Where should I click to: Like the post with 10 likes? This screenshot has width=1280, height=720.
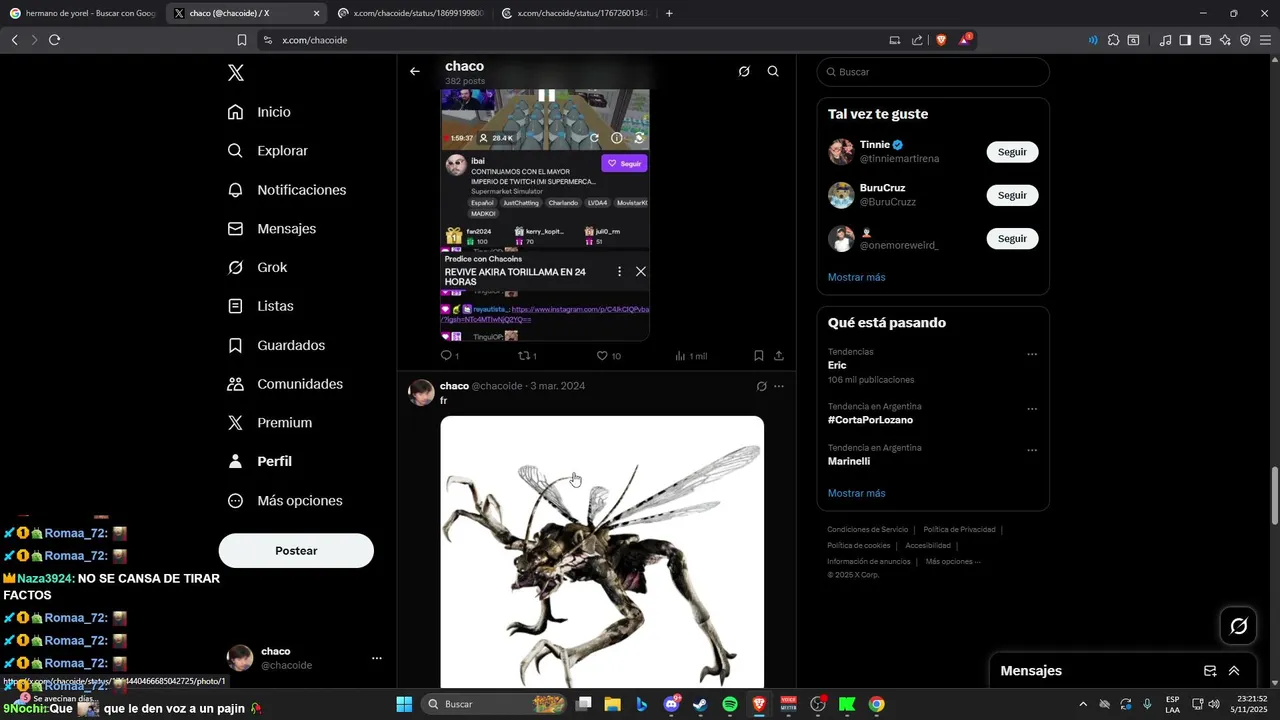602,355
